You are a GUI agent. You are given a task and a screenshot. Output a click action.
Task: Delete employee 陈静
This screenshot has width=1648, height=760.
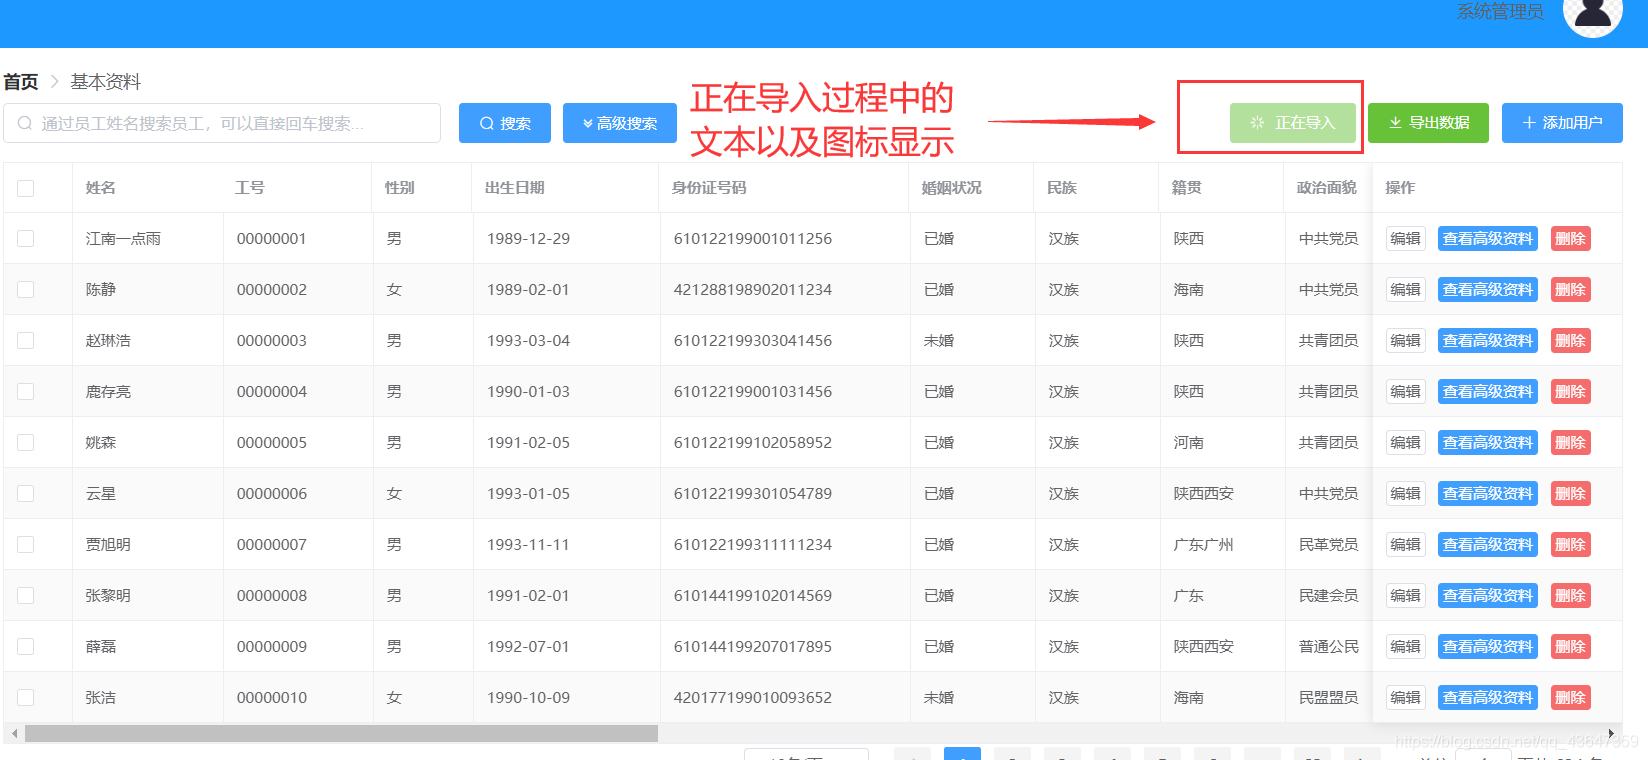click(1570, 289)
